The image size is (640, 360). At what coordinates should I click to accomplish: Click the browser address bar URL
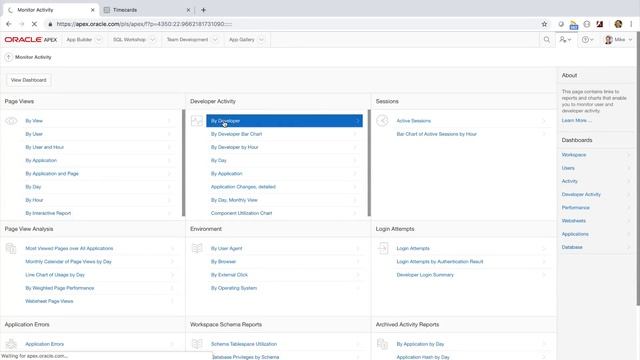click(x=144, y=24)
